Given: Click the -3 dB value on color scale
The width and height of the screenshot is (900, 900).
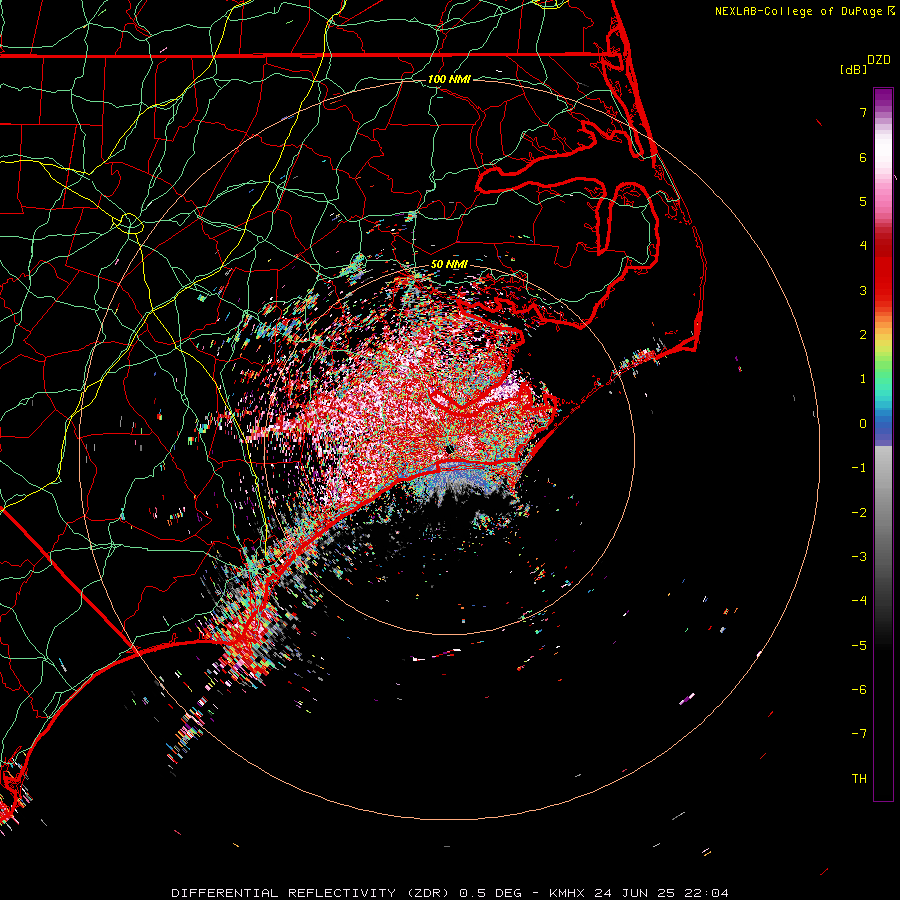Looking at the screenshot, I should (859, 557).
